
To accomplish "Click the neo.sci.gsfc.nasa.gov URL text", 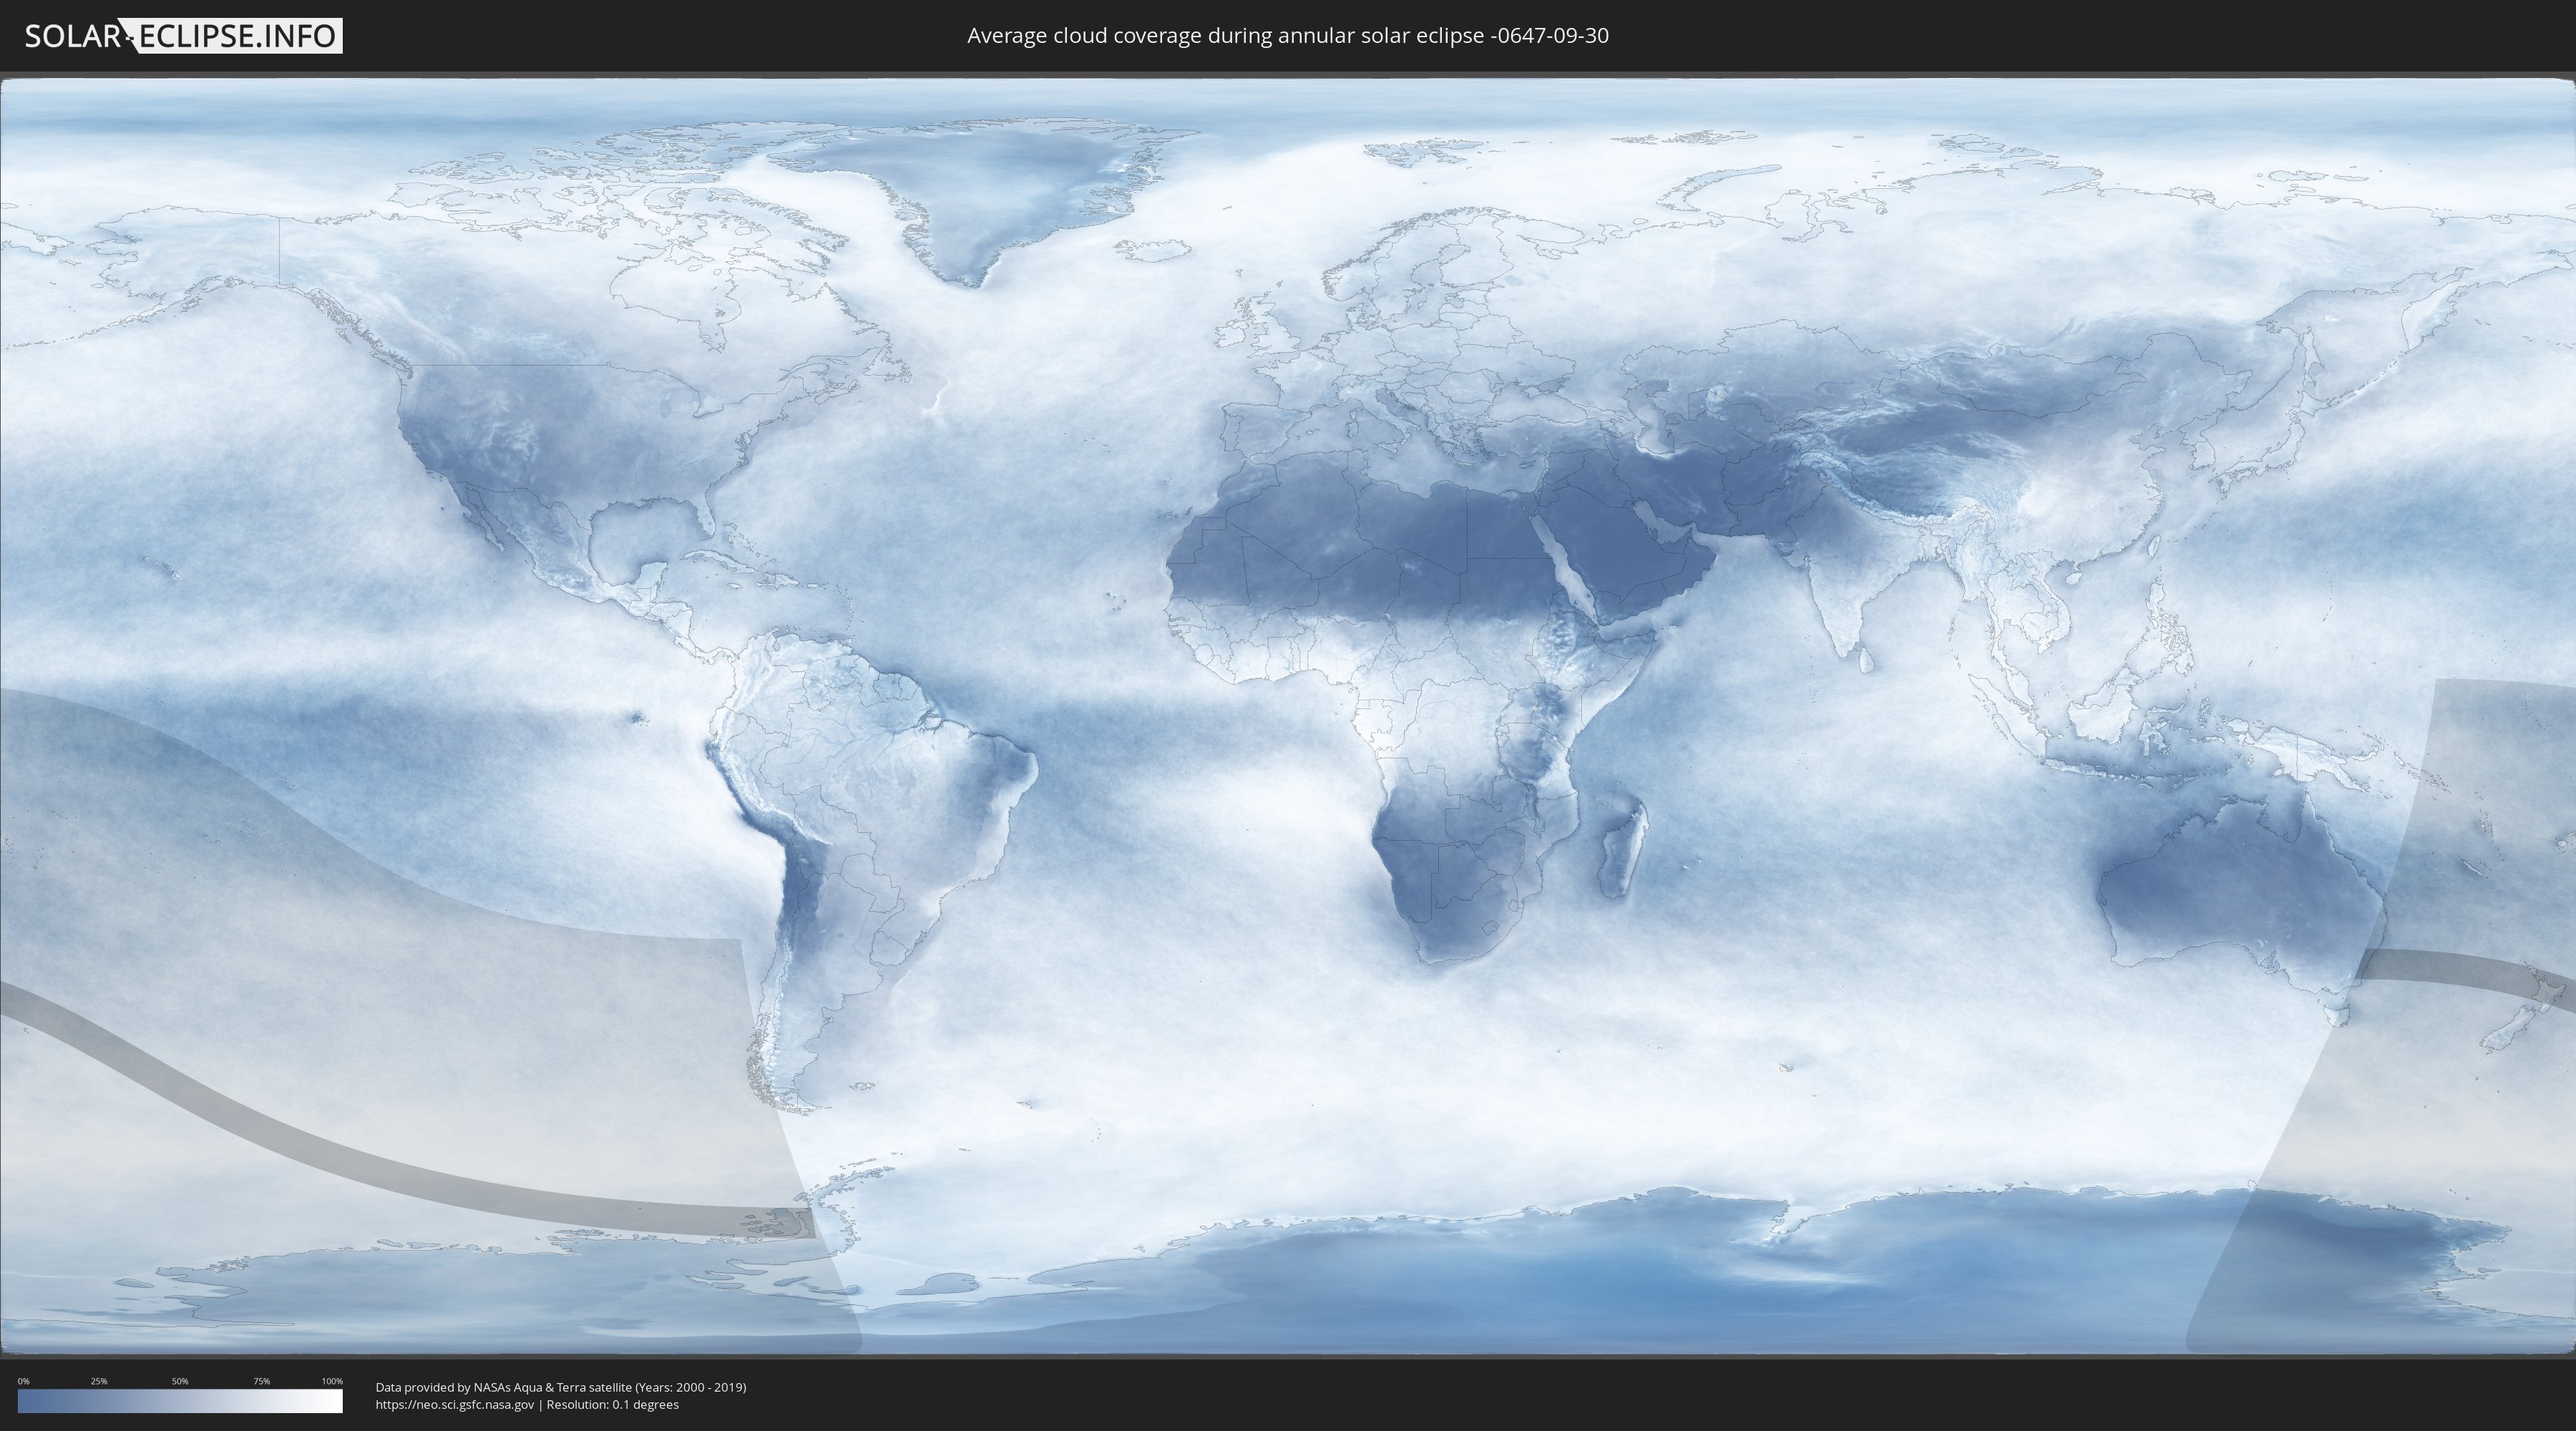I will point(455,1405).
